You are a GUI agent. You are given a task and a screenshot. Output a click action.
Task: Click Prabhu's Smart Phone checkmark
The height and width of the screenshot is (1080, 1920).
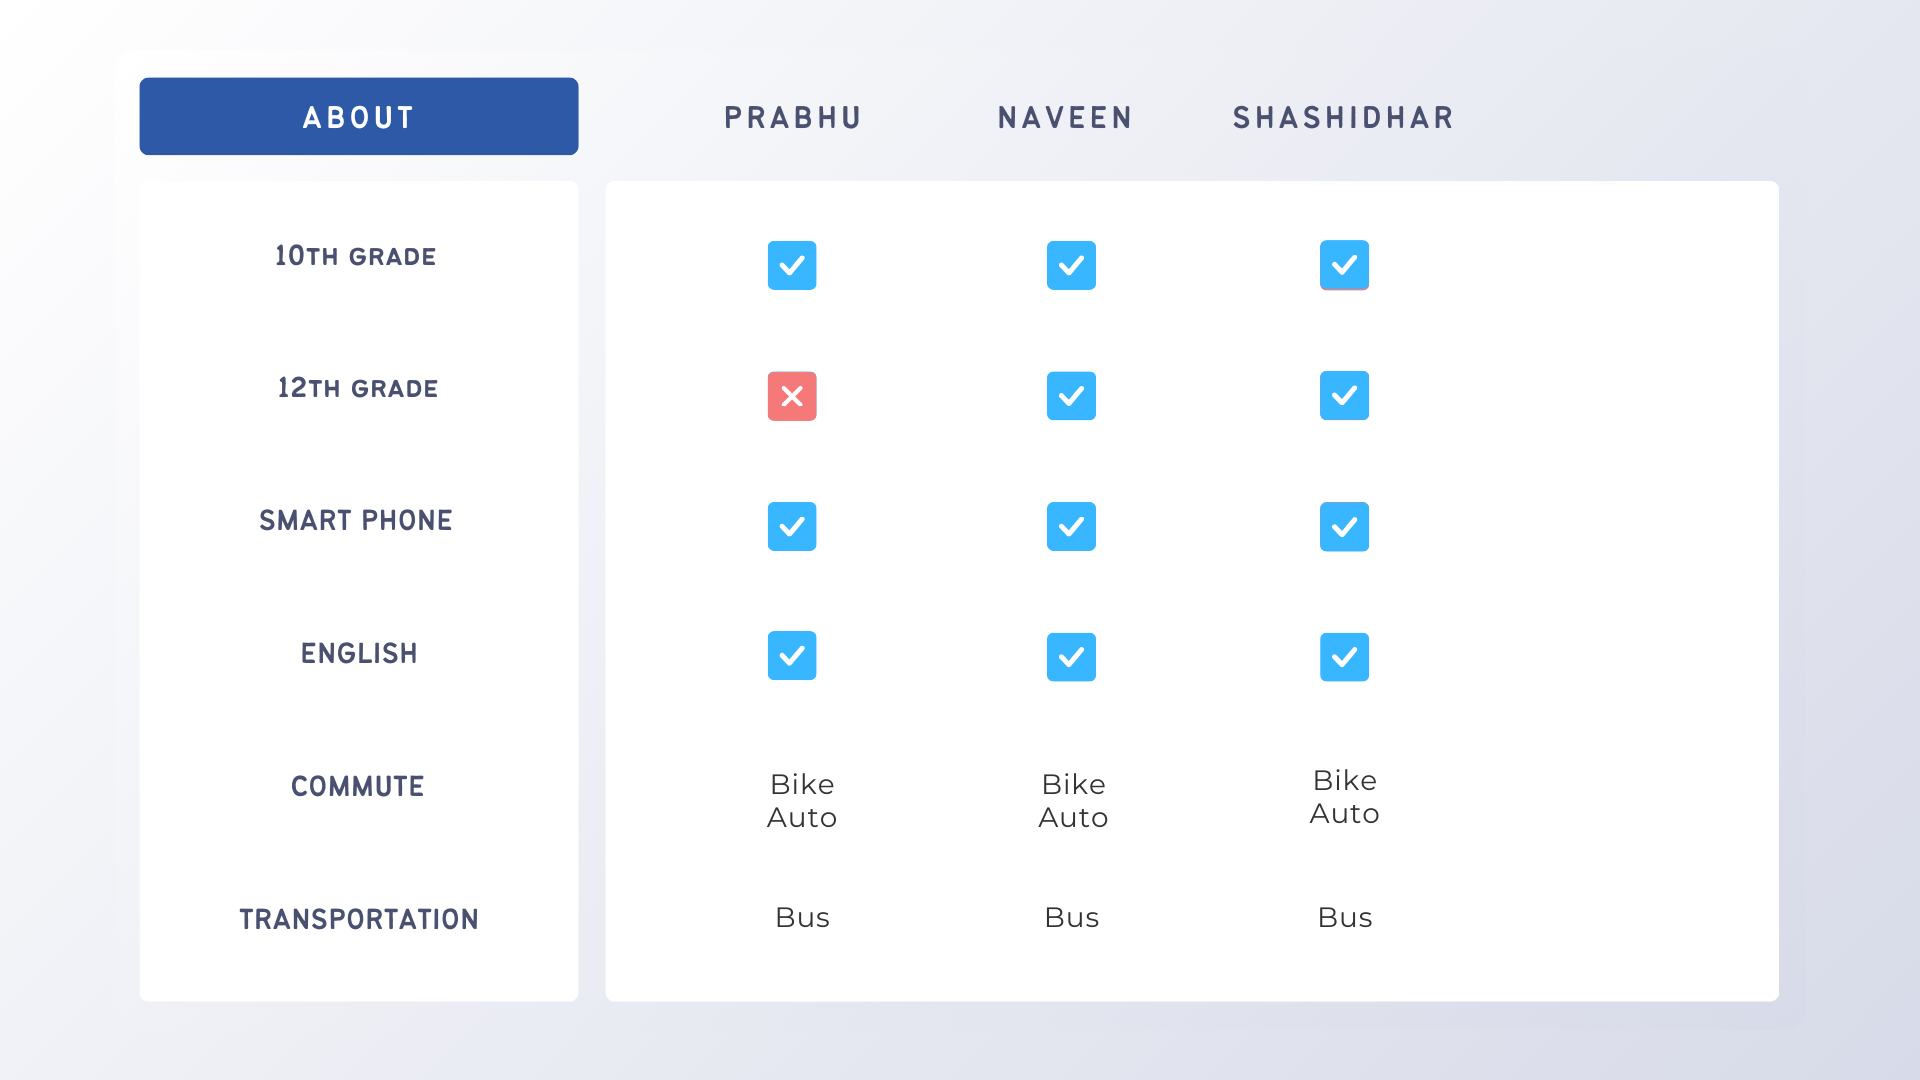(x=792, y=526)
